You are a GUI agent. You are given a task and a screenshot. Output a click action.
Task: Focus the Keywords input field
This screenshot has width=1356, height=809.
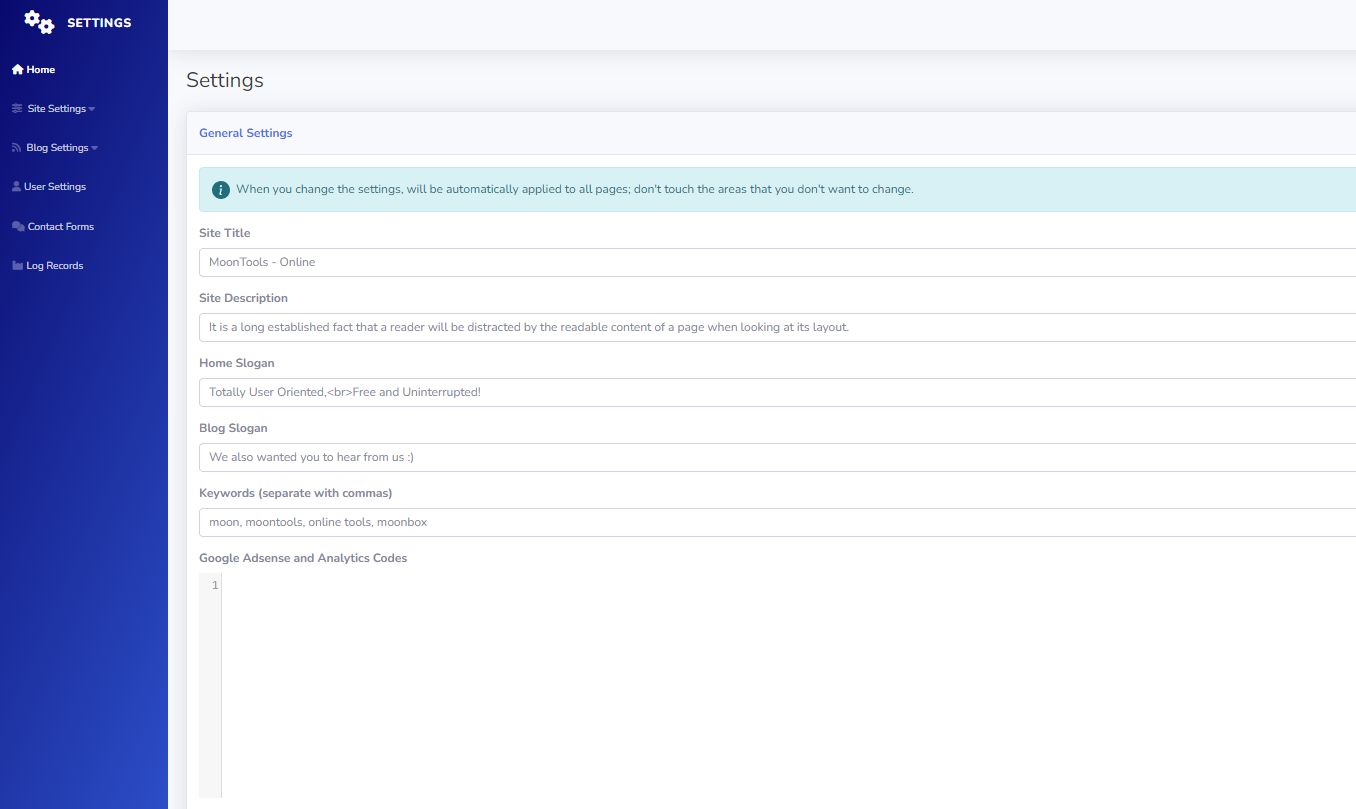(x=777, y=522)
